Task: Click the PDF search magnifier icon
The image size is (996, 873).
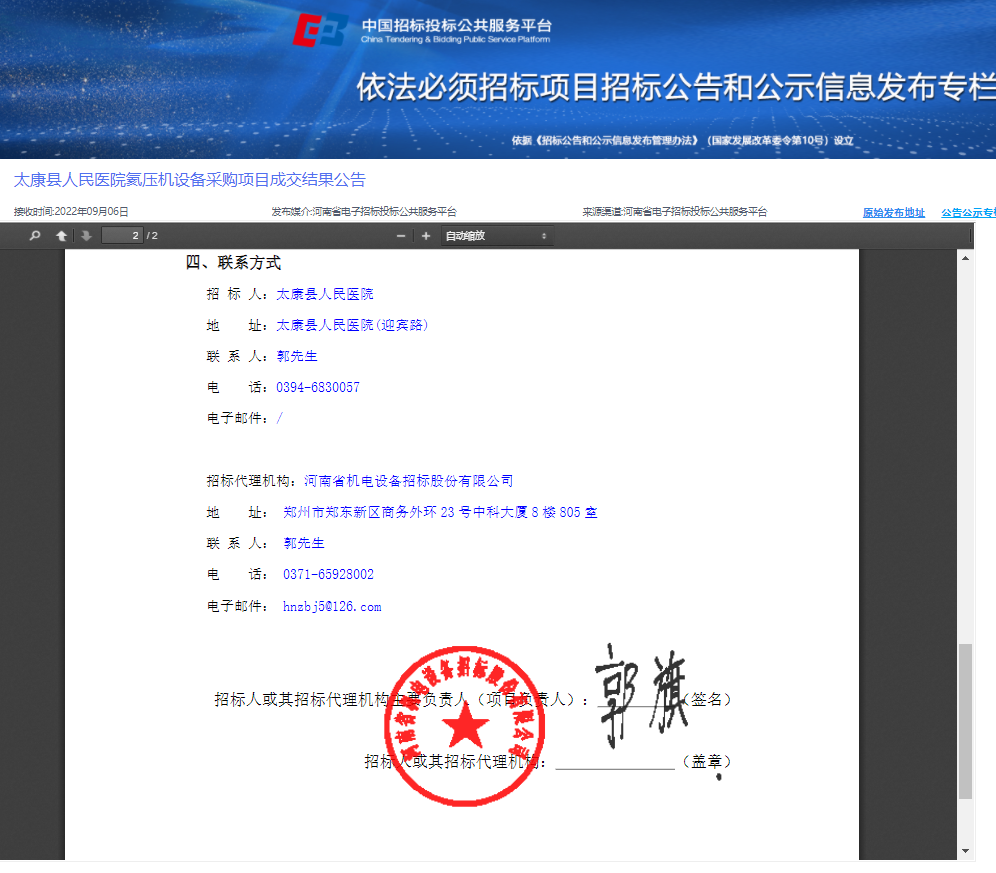Action: [35, 236]
